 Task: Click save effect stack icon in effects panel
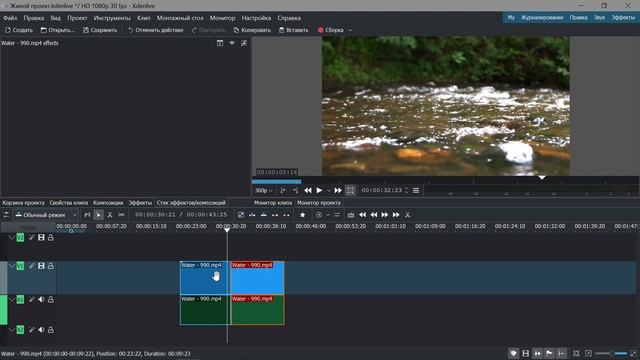(244, 43)
